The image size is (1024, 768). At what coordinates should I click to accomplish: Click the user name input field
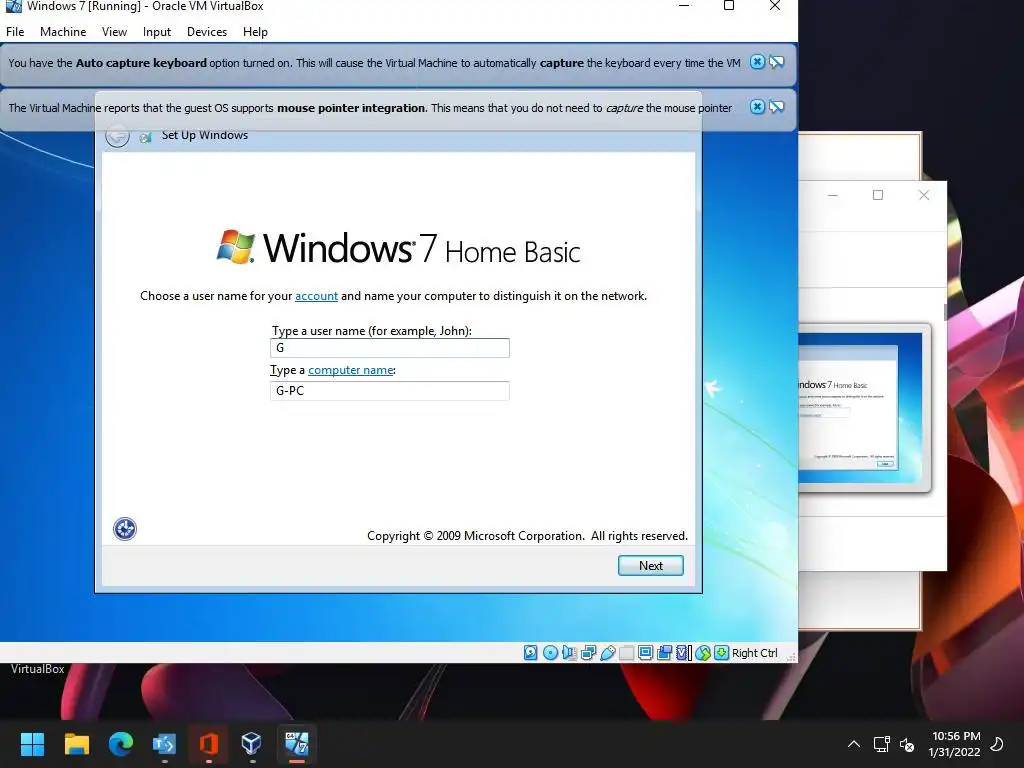[390, 347]
